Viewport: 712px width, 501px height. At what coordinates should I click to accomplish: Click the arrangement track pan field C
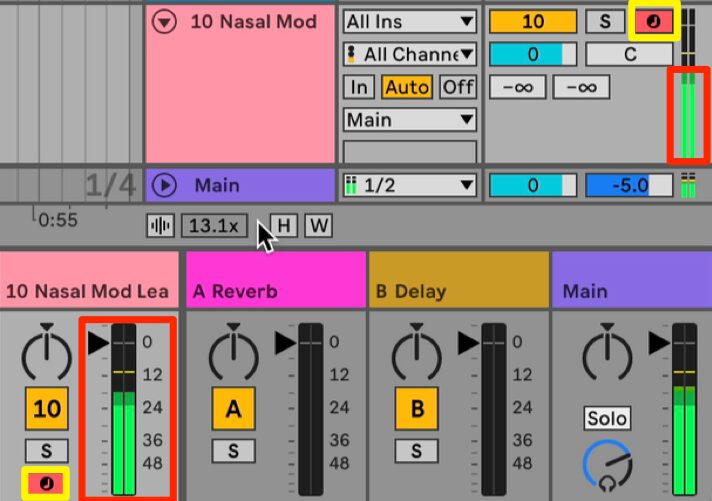click(629, 55)
